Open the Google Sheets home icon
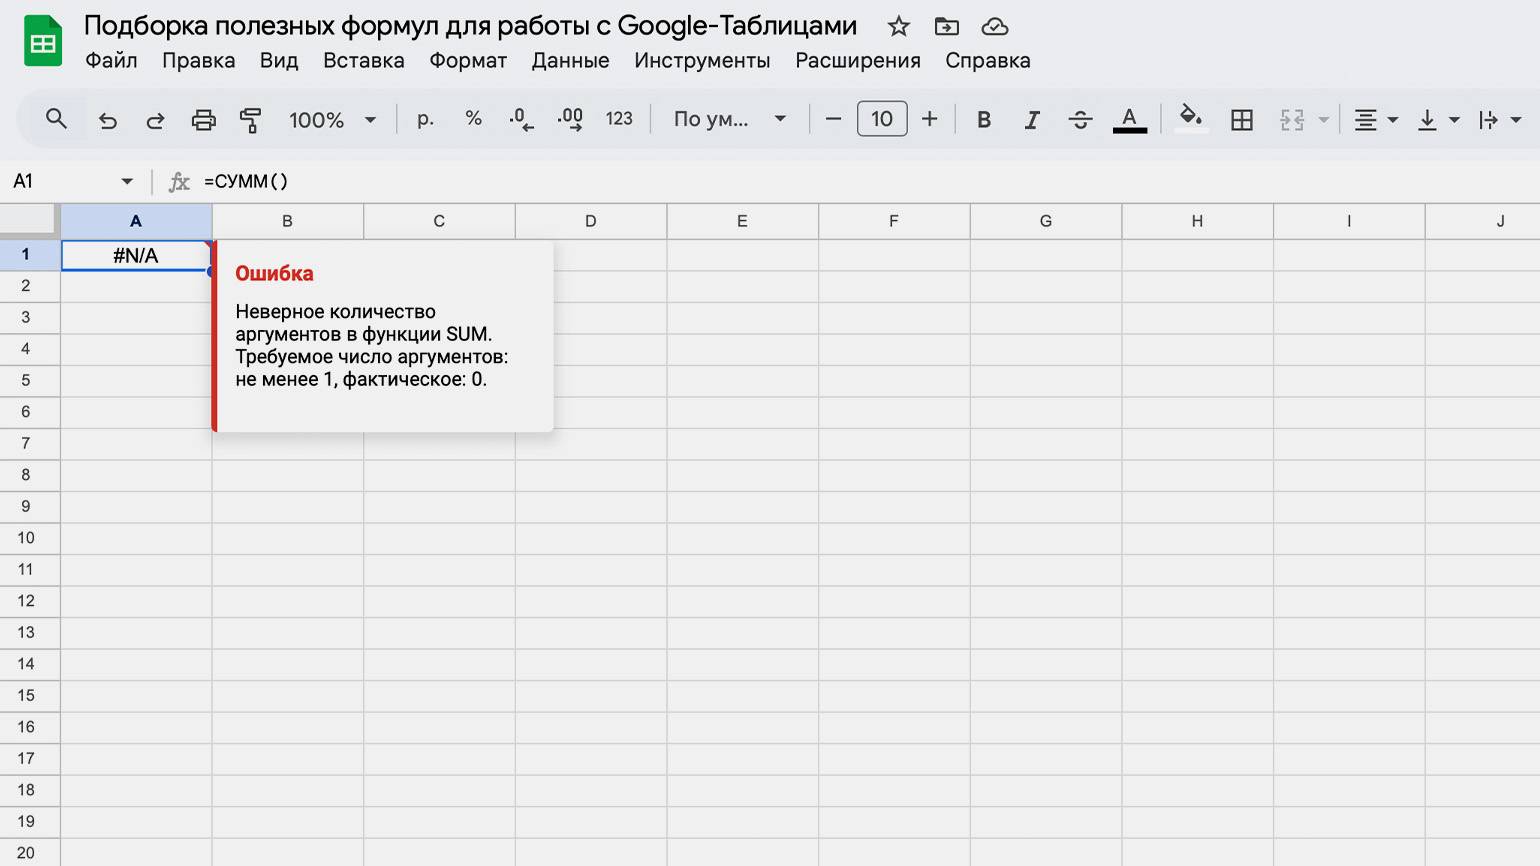Image resolution: width=1540 pixels, height=866 pixels. pos(42,43)
